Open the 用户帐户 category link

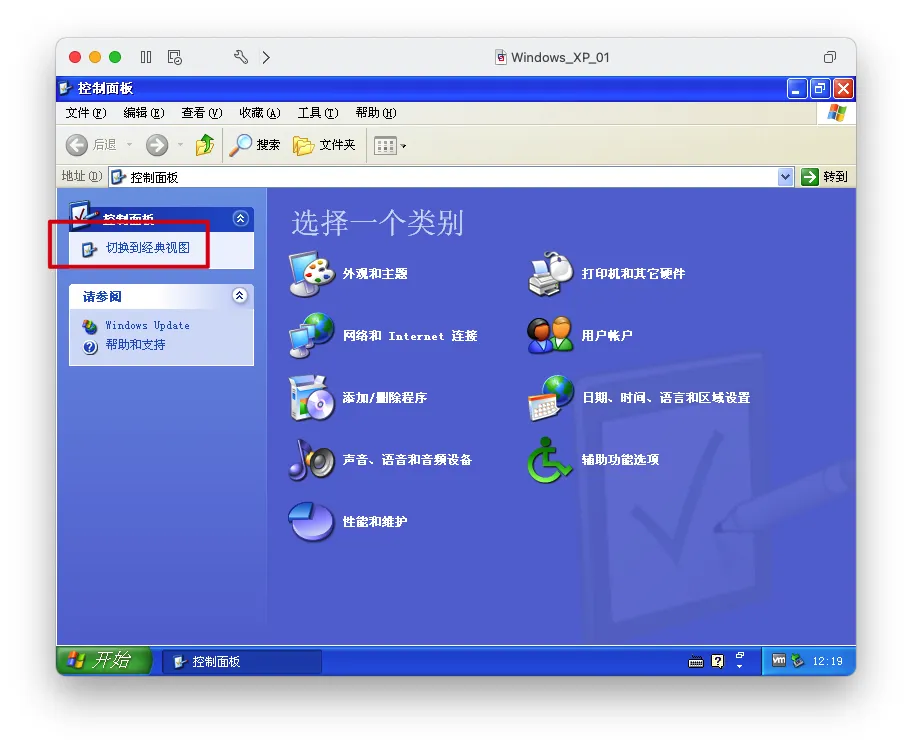607,336
